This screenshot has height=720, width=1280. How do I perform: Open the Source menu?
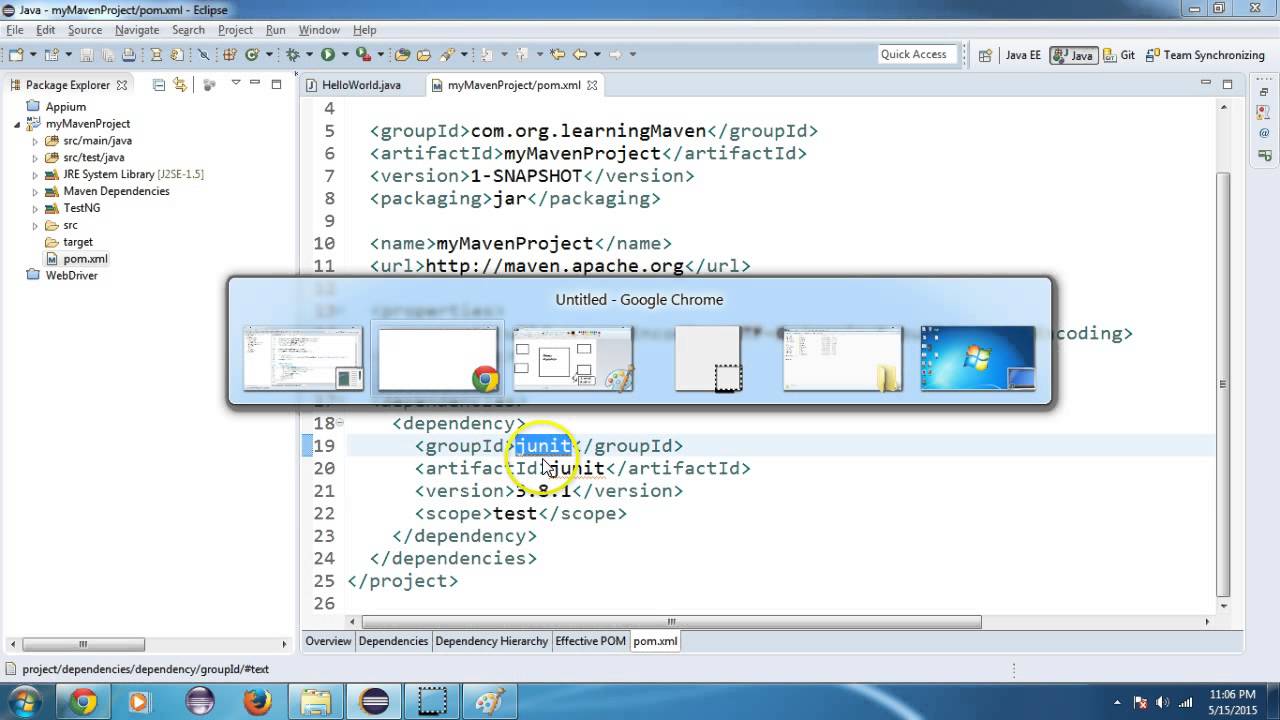(85, 30)
